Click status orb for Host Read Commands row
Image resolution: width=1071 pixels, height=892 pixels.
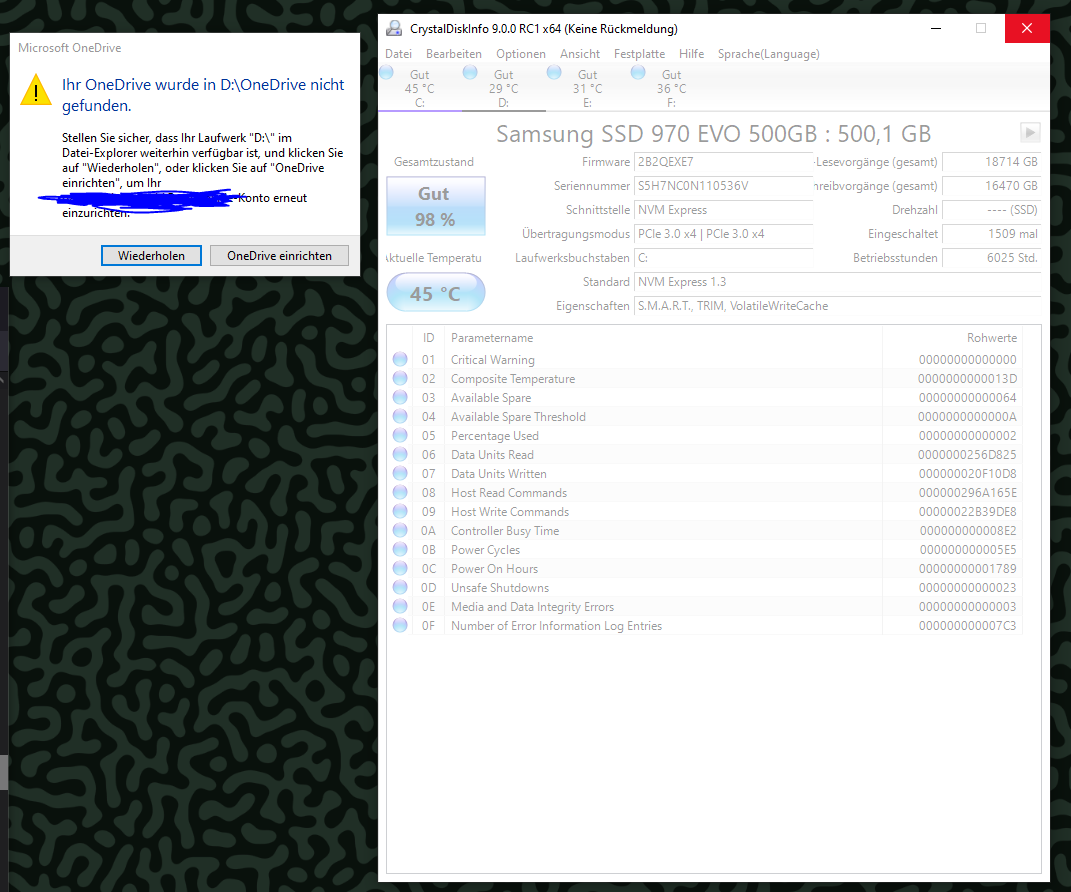tap(400, 492)
